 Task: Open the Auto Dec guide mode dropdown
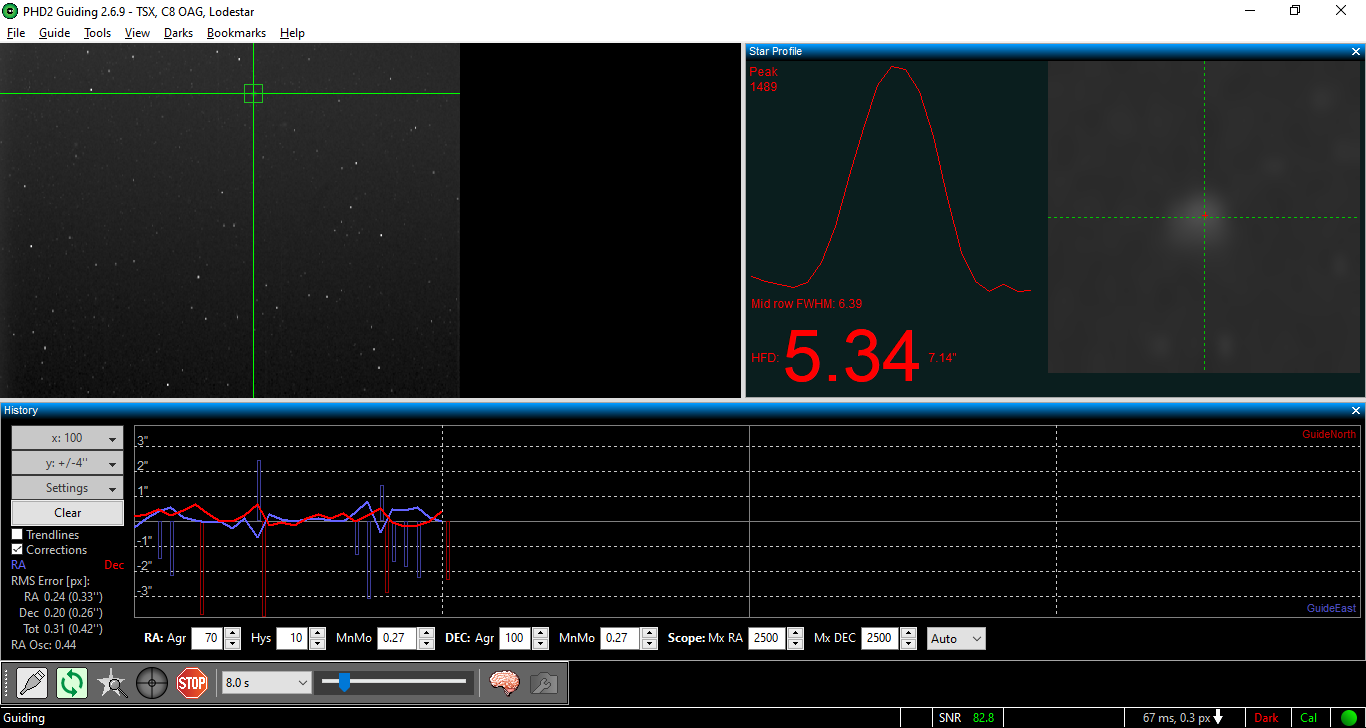956,638
